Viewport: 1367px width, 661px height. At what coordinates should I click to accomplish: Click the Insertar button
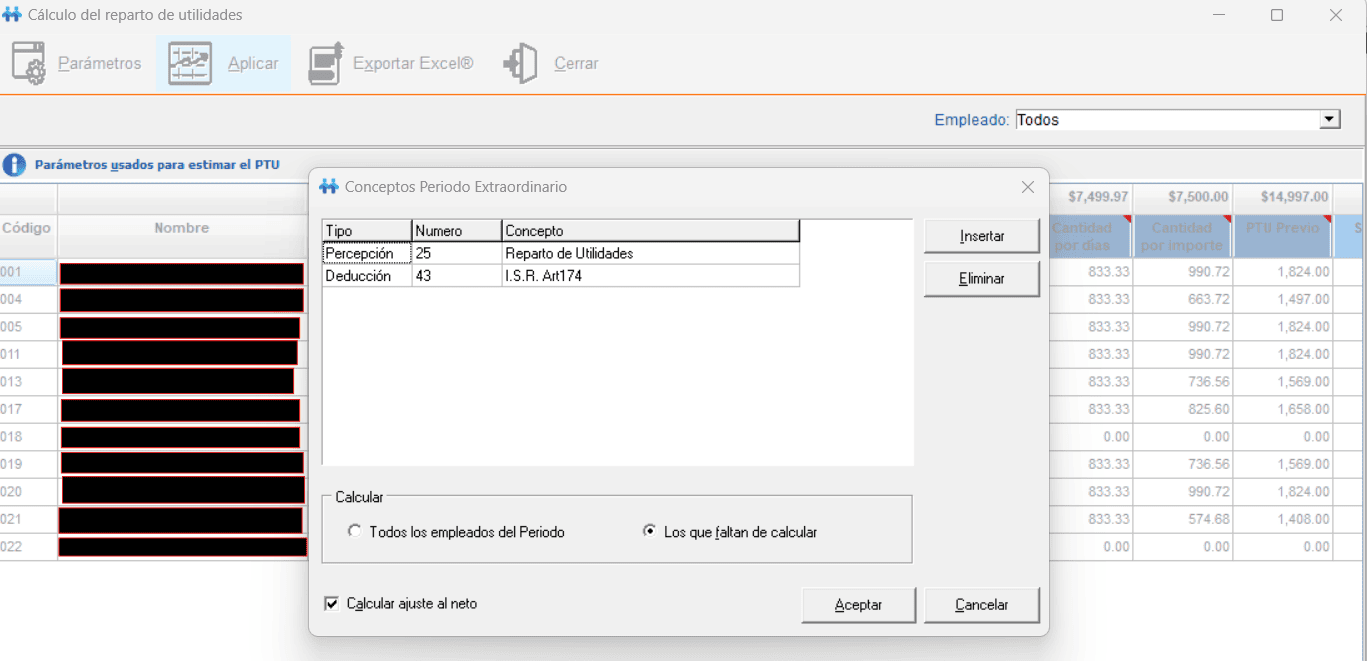point(982,237)
